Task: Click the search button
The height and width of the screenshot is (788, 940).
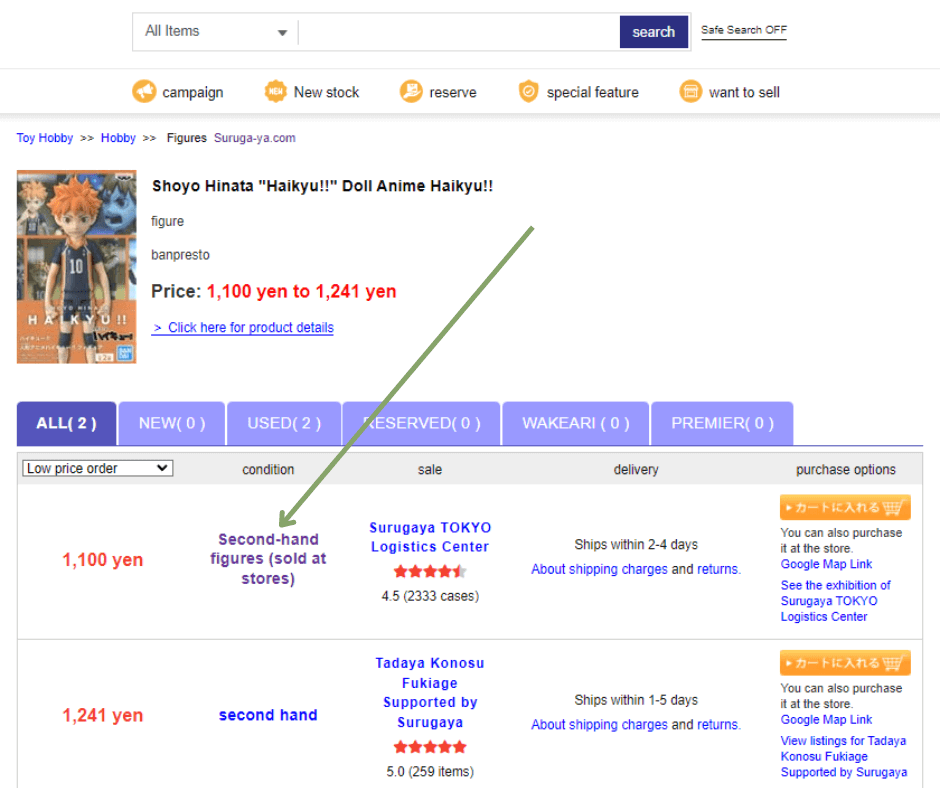Action: tap(653, 32)
